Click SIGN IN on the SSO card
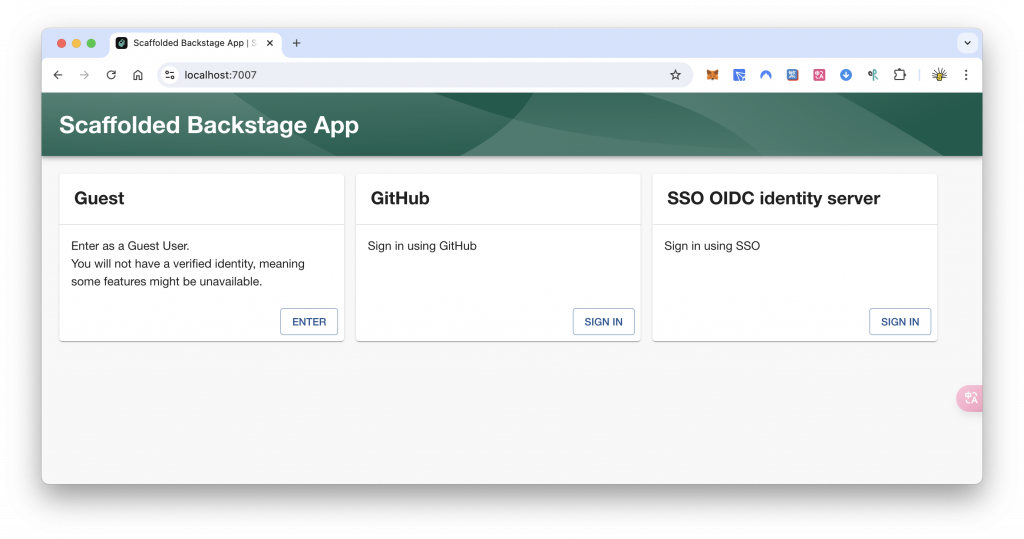The height and width of the screenshot is (539, 1024). coord(900,321)
